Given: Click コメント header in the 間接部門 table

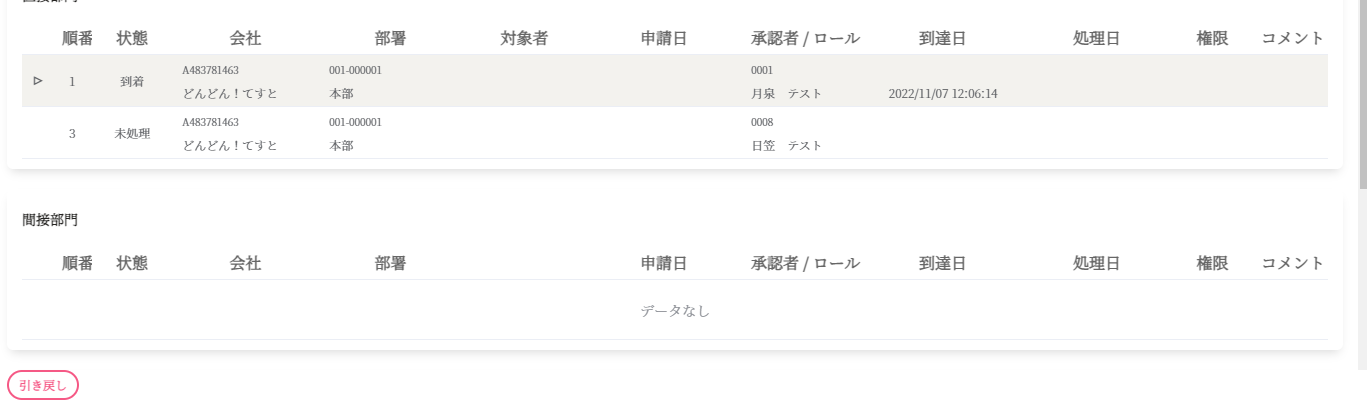Looking at the screenshot, I should coord(1292,264).
